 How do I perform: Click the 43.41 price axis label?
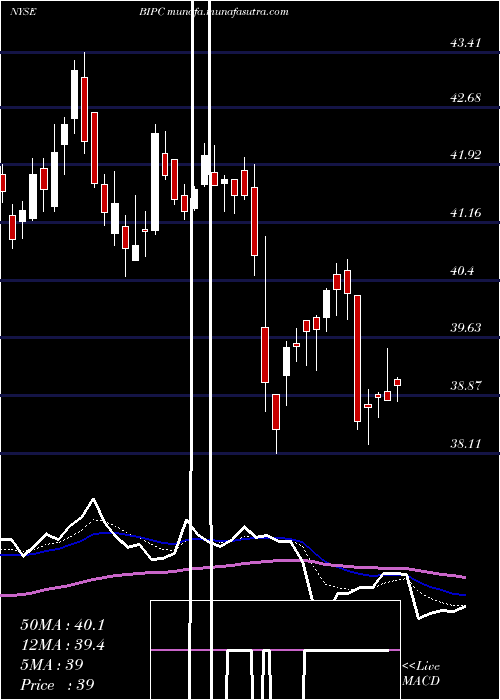pos(466,43)
